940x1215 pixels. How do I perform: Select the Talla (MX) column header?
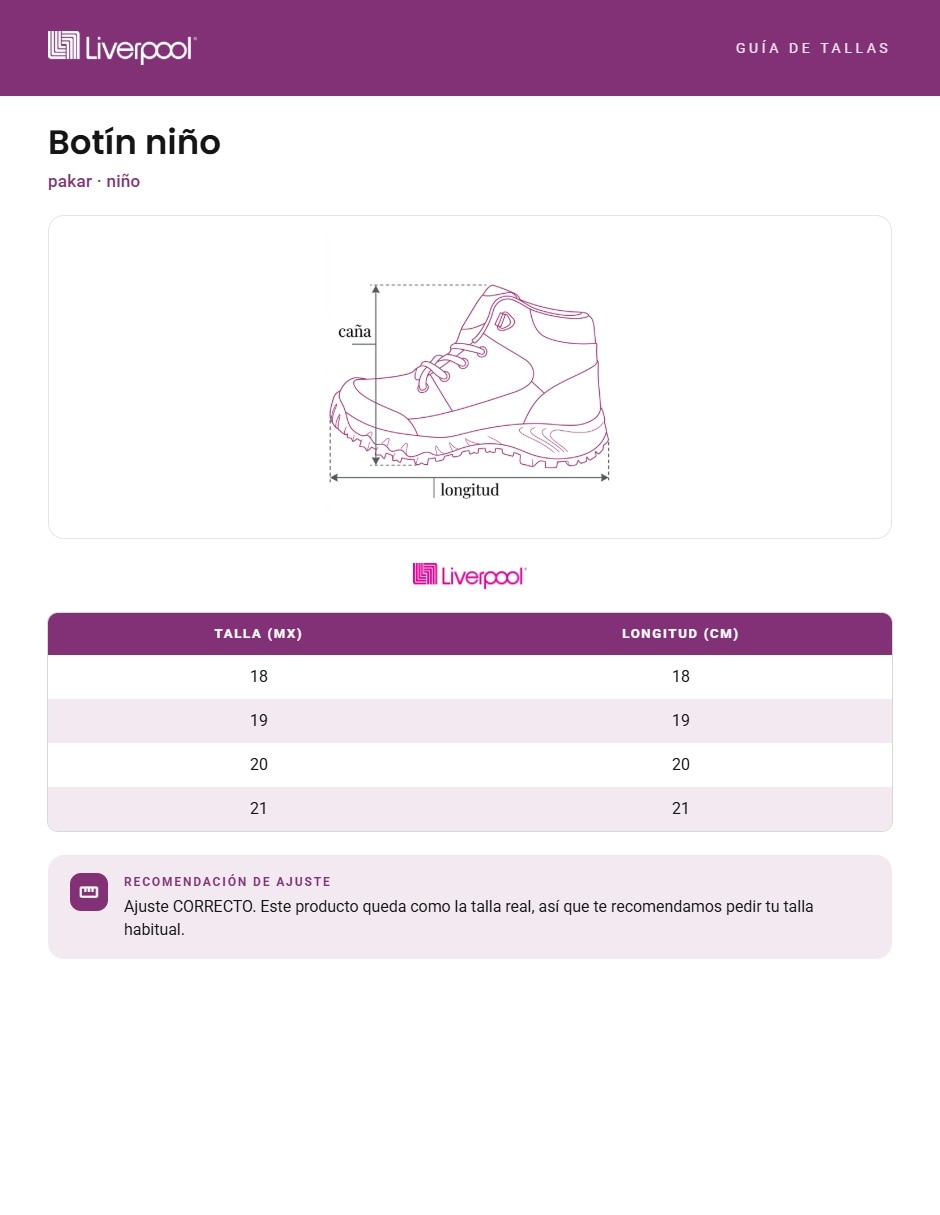pyautogui.click(x=258, y=634)
